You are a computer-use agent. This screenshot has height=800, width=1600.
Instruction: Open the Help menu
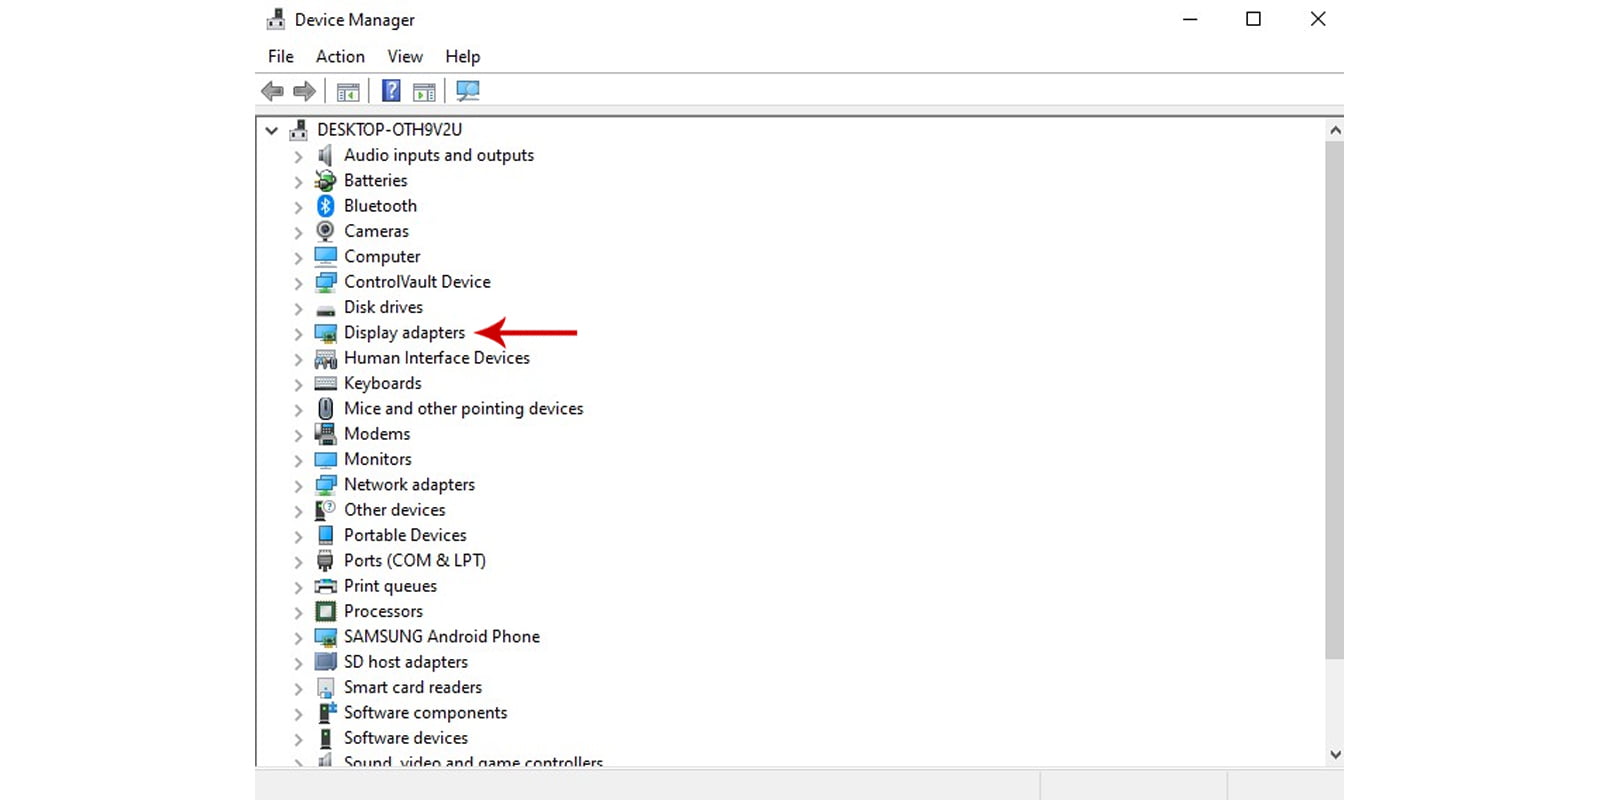point(463,57)
